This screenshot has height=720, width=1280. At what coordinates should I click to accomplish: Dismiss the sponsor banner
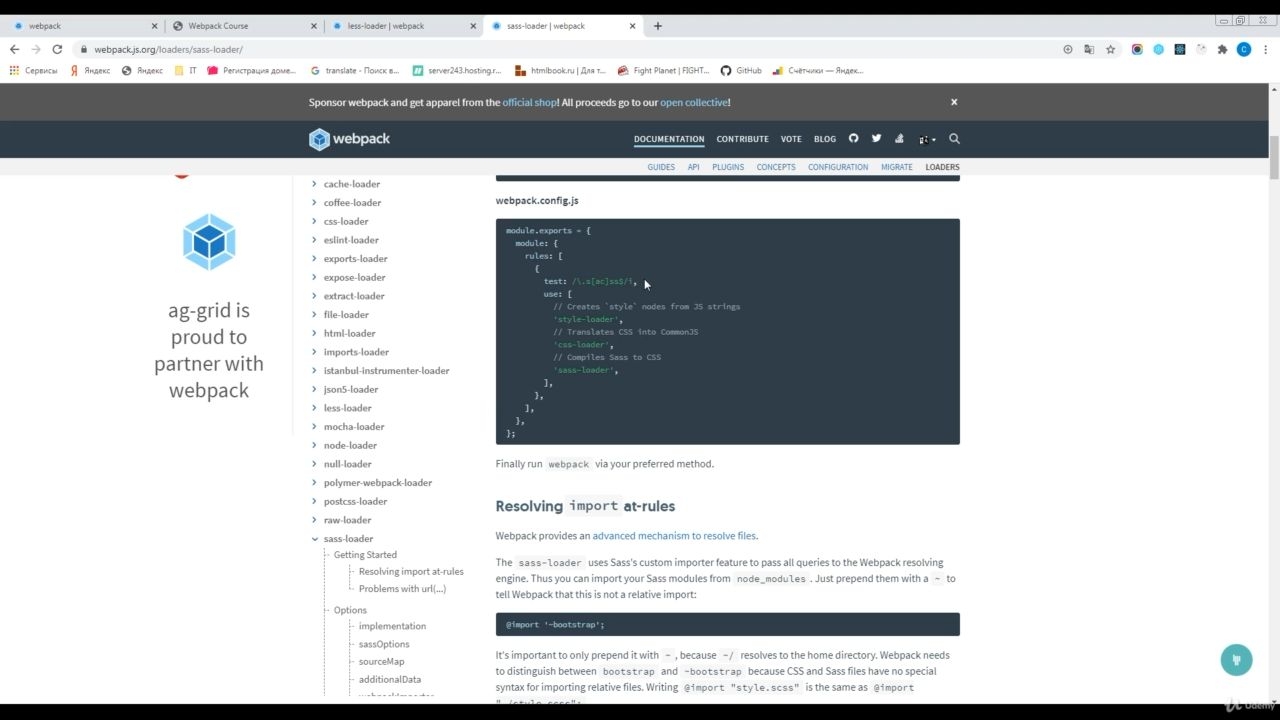click(954, 102)
